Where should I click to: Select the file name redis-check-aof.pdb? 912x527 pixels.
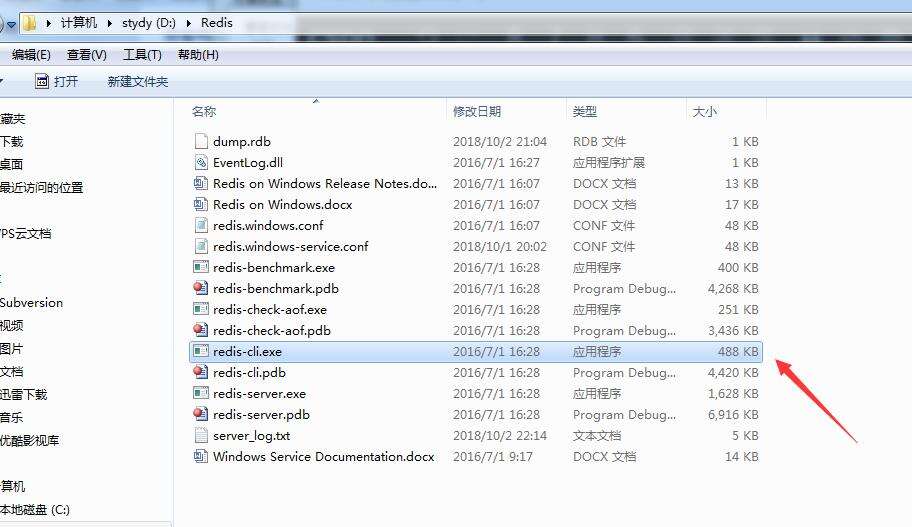(272, 331)
